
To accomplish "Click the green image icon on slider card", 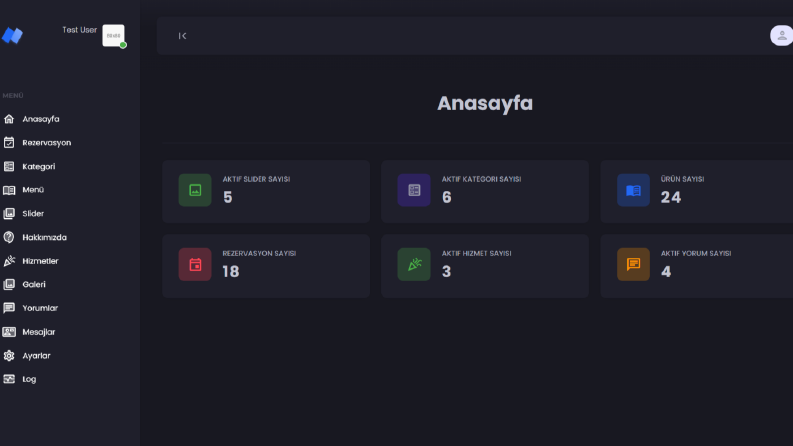I will coord(195,190).
